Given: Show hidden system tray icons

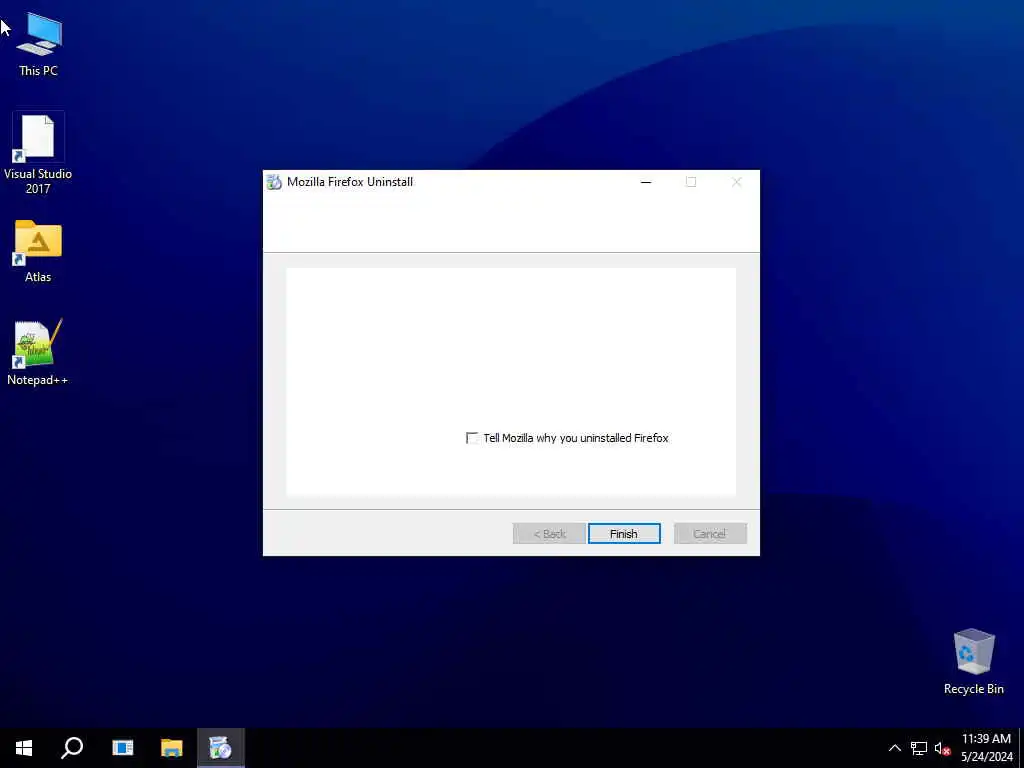Looking at the screenshot, I should click(x=895, y=748).
